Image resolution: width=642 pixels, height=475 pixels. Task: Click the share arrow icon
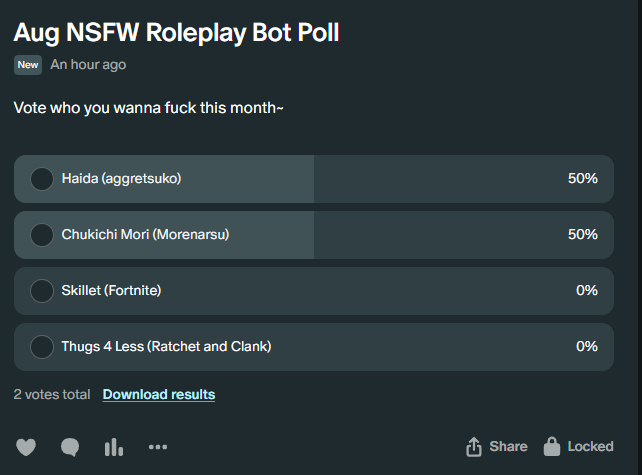point(474,446)
